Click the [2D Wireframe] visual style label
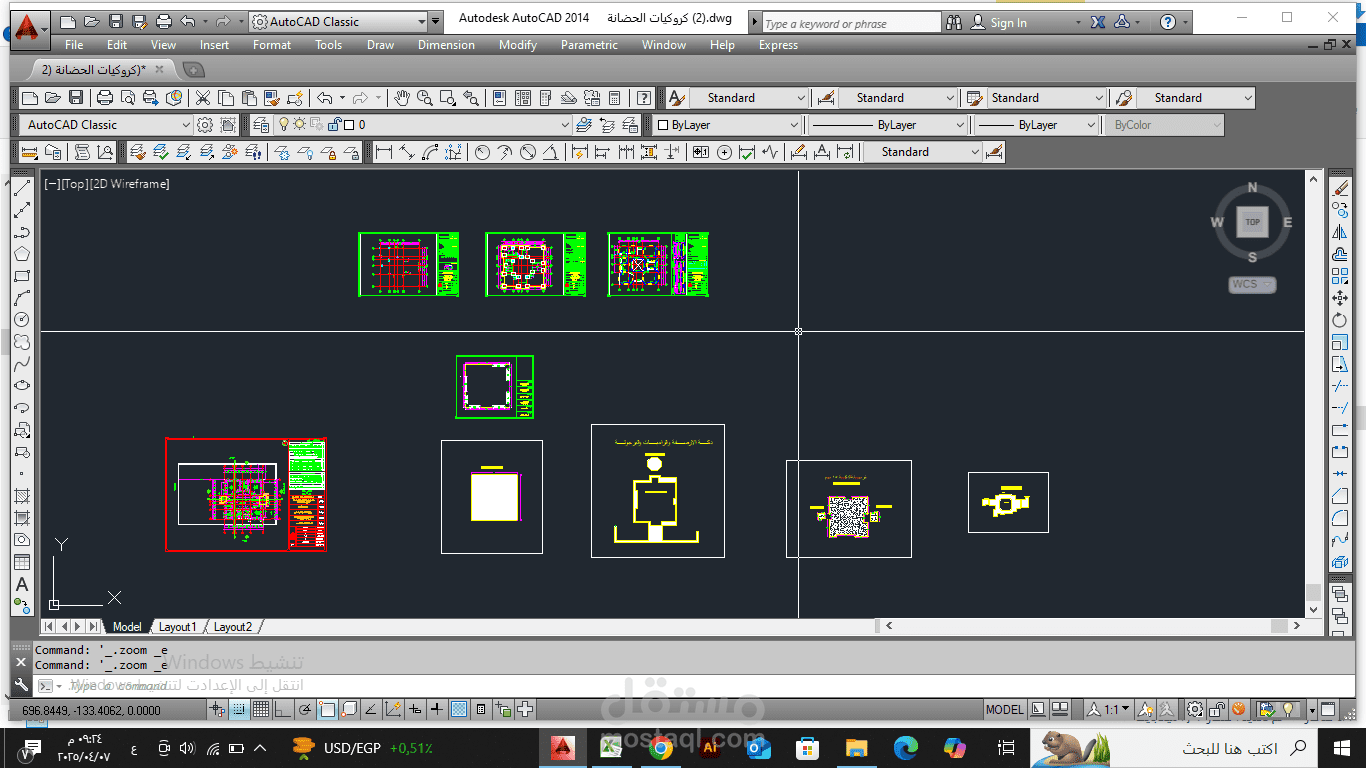Viewport: 1366px width, 768px height. (x=129, y=184)
